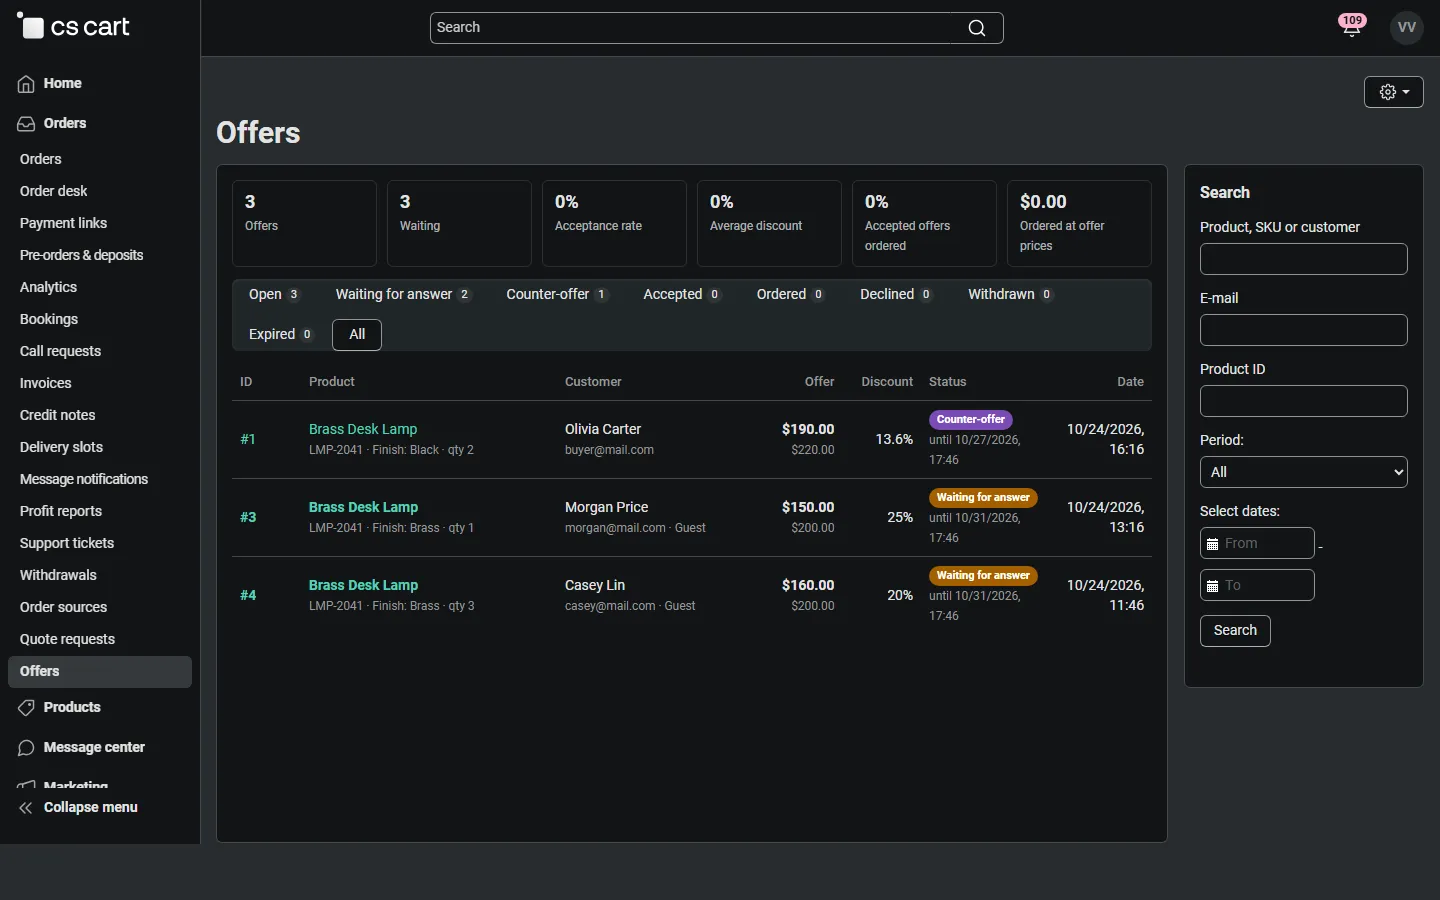Open Support tickets in the sidebar
The image size is (1440, 900).
[x=67, y=543]
